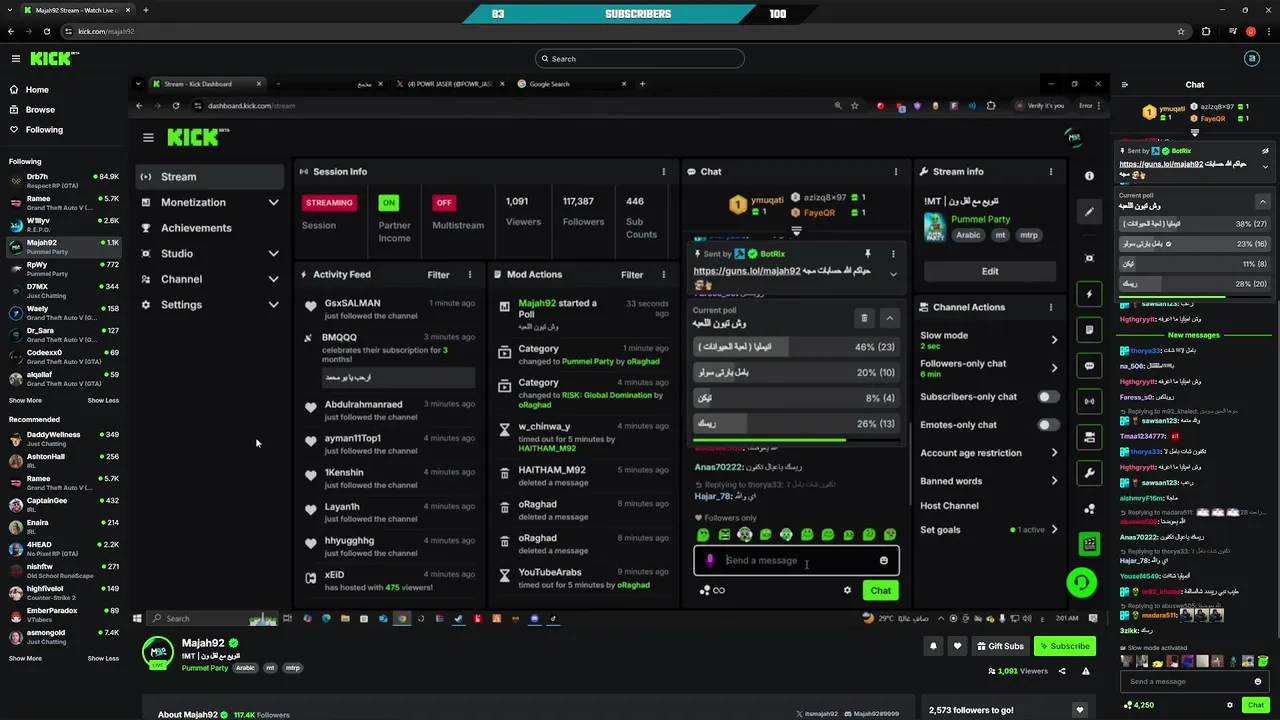Click the green Subscribe button
This screenshot has height=720, width=1280.
[1064, 646]
